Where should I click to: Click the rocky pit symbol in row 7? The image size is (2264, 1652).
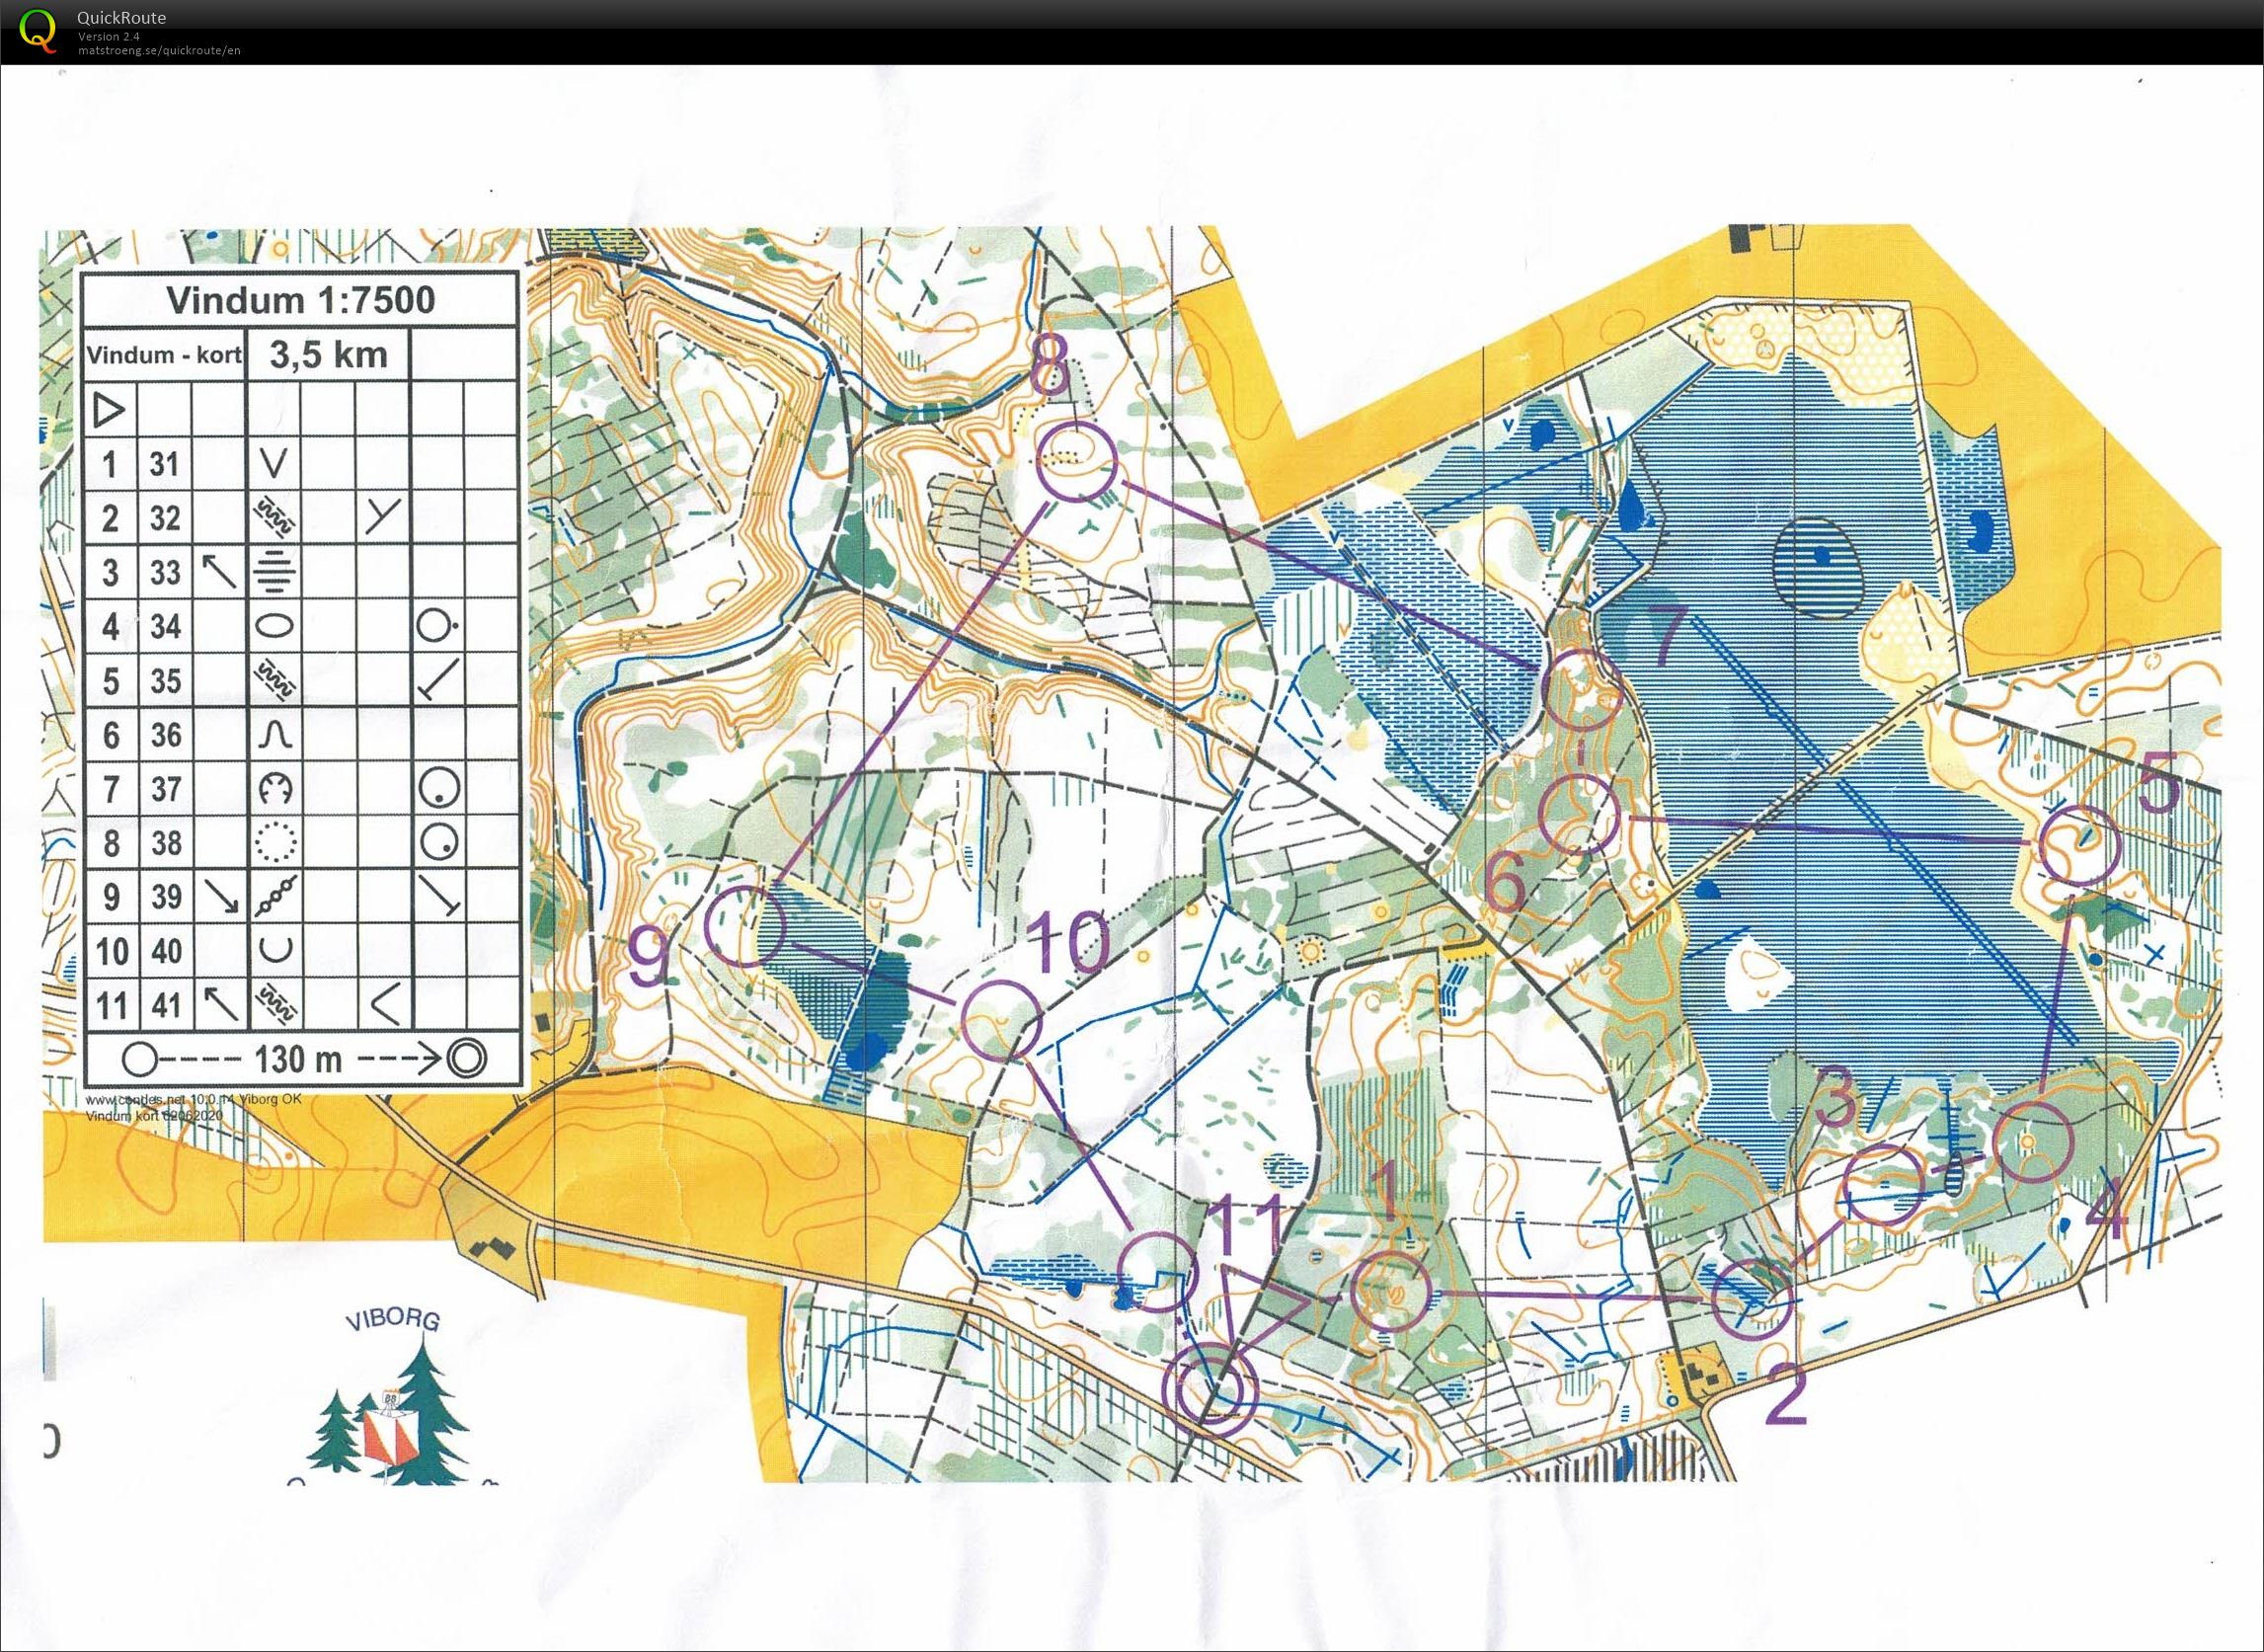point(274,790)
